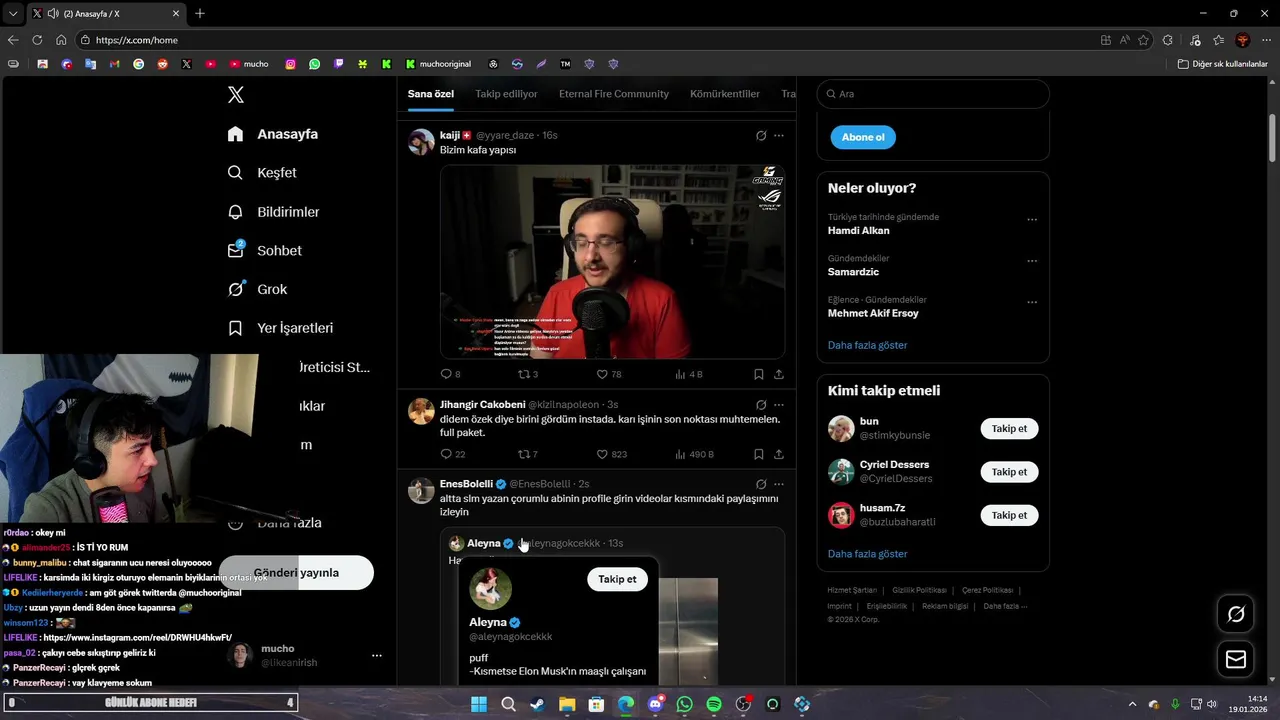This screenshot has width=1280, height=720.
Task: Open Sohbet messages
Action: click(x=264, y=251)
